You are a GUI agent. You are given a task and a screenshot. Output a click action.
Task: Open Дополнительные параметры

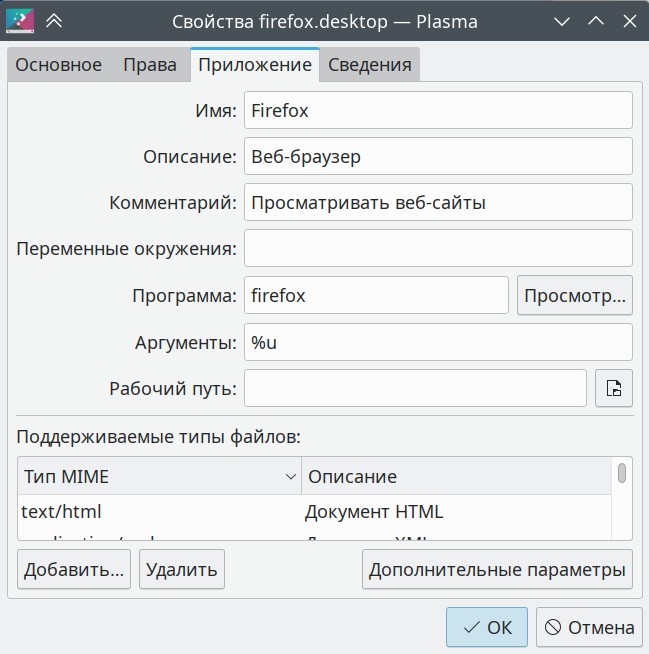pyautogui.click(x=497, y=569)
